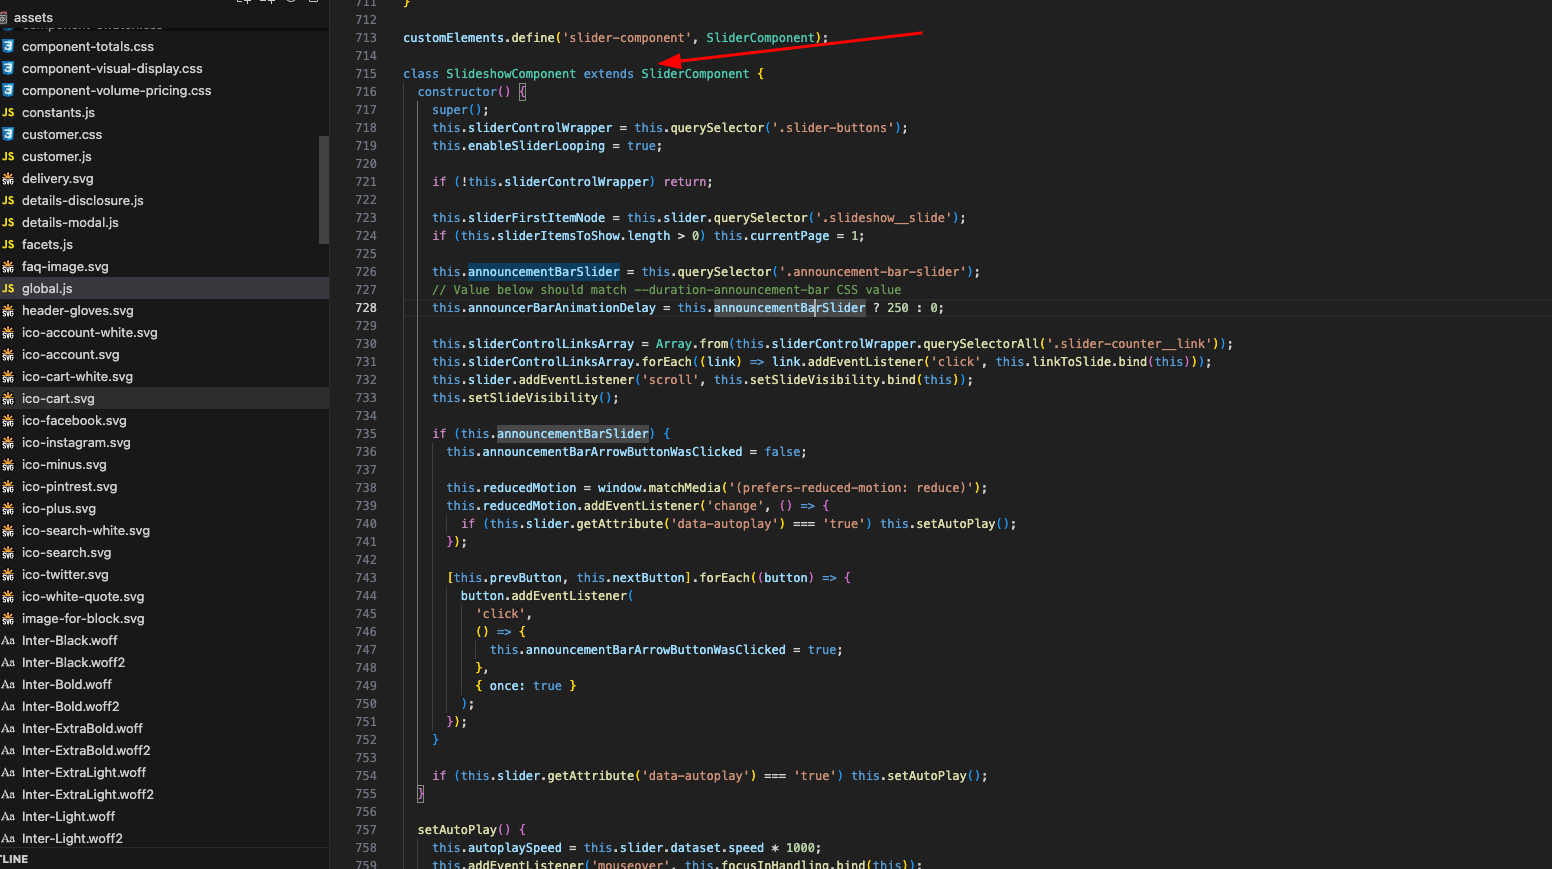Click line number 715 in the gutter
The width and height of the screenshot is (1552, 869).
pos(366,74)
